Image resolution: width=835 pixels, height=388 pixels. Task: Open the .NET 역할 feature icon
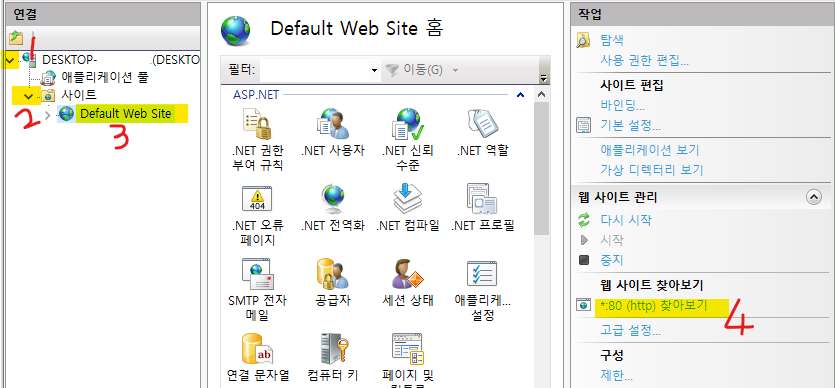[482, 123]
